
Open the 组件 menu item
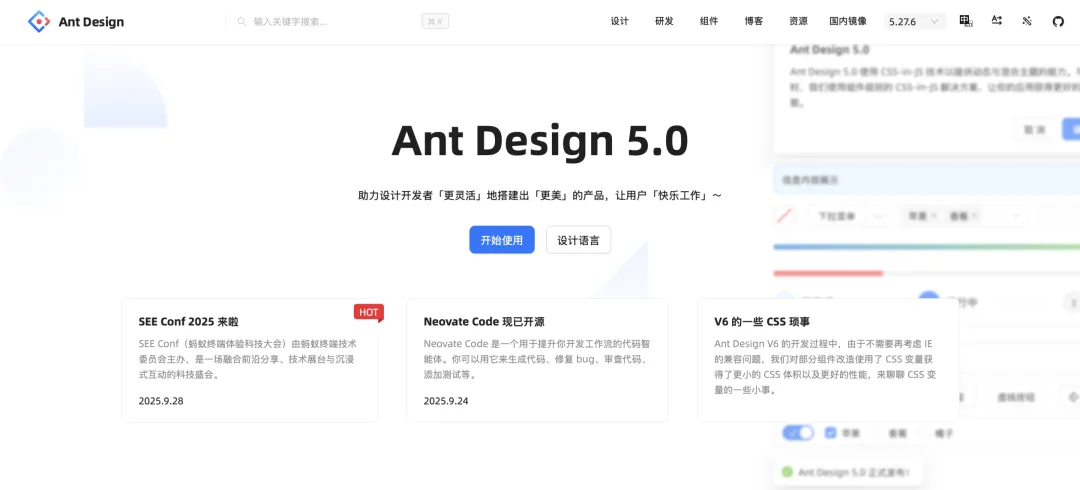(709, 21)
